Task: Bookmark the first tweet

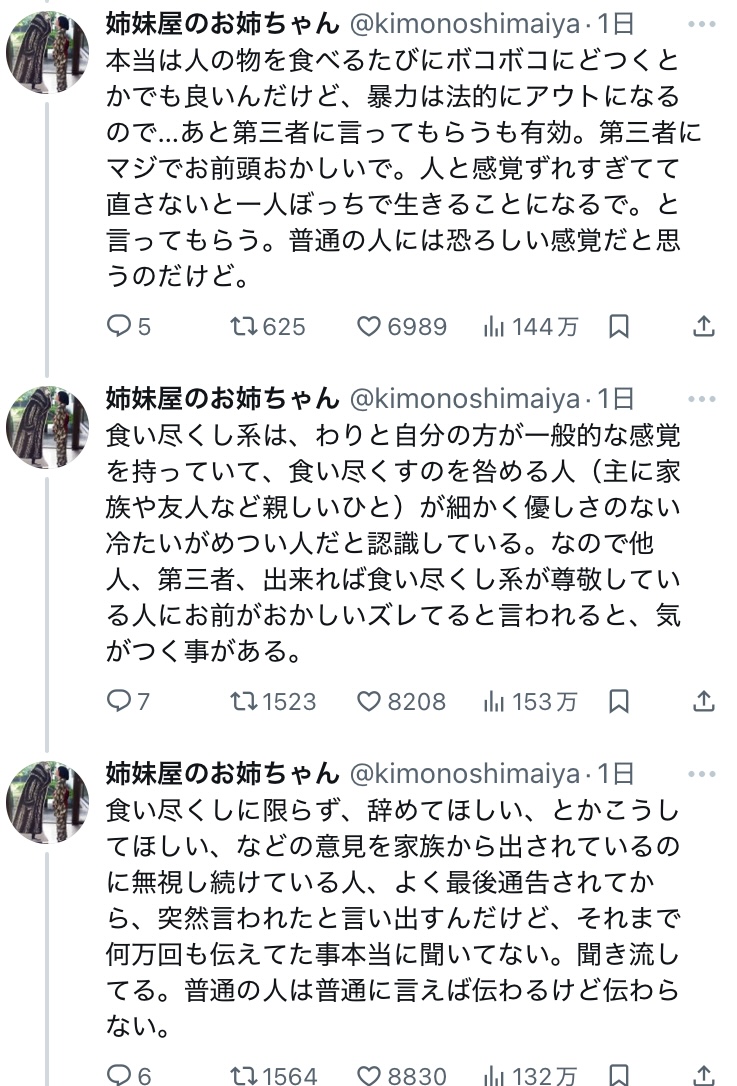Action: [619, 327]
